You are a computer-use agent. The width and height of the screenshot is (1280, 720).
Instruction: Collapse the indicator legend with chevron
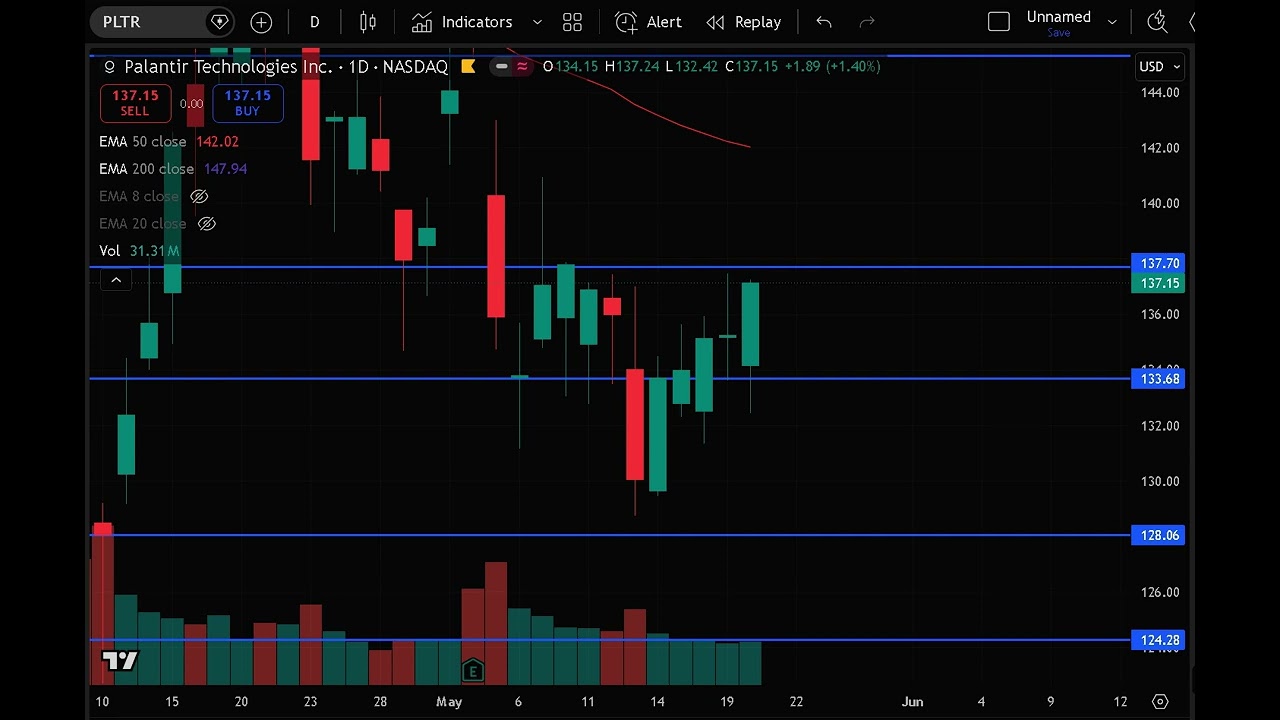pyautogui.click(x=116, y=281)
